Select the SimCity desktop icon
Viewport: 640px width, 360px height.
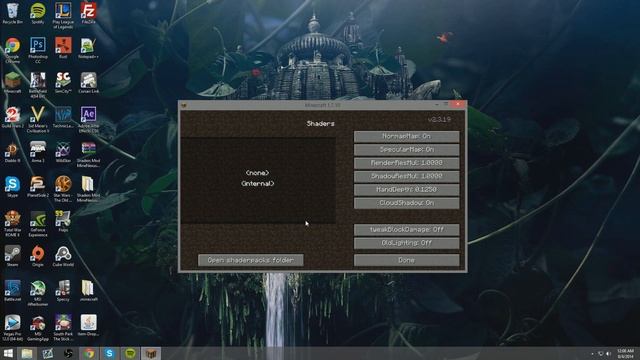(63, 83)
